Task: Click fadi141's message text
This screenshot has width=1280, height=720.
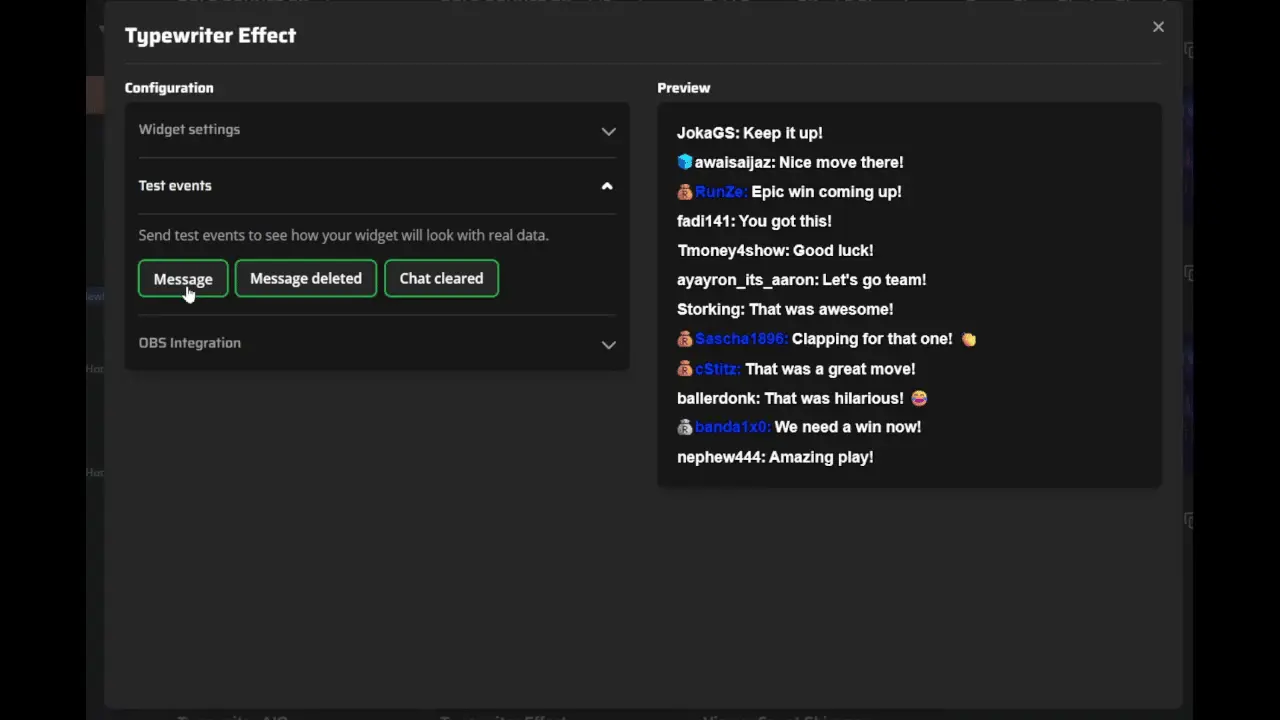Action: pos(789,221)
